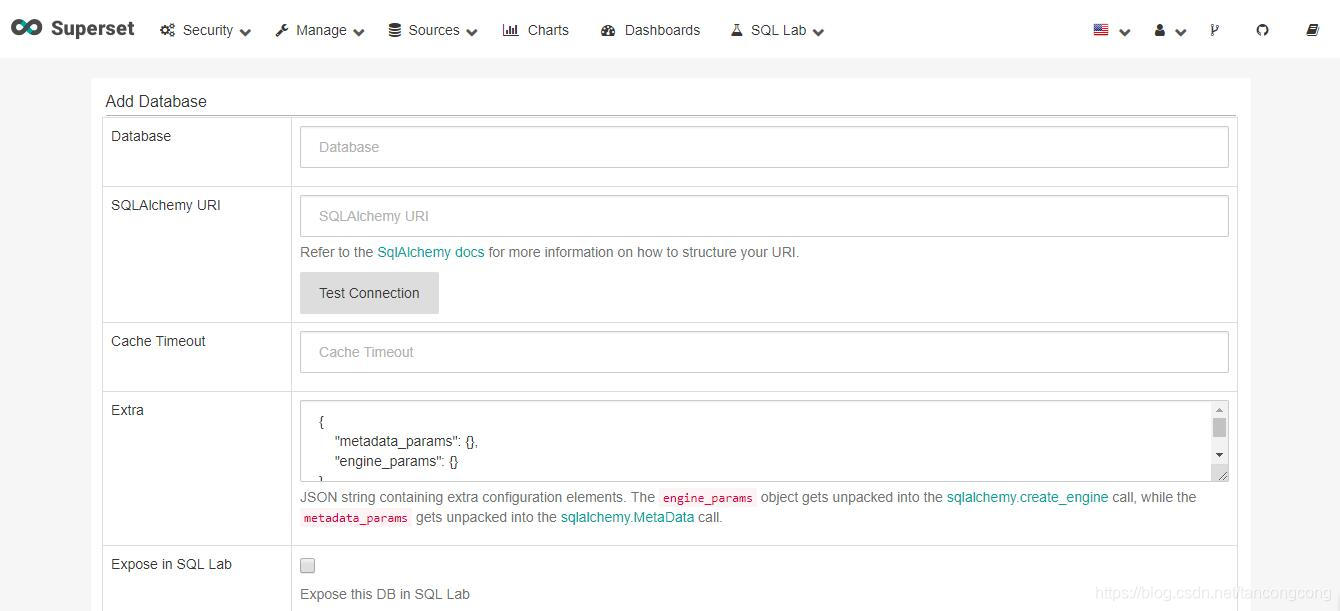Click the Extra textarea scroll up arrow
Viewport: 1340px width, 611px height.
[1219, 410]
